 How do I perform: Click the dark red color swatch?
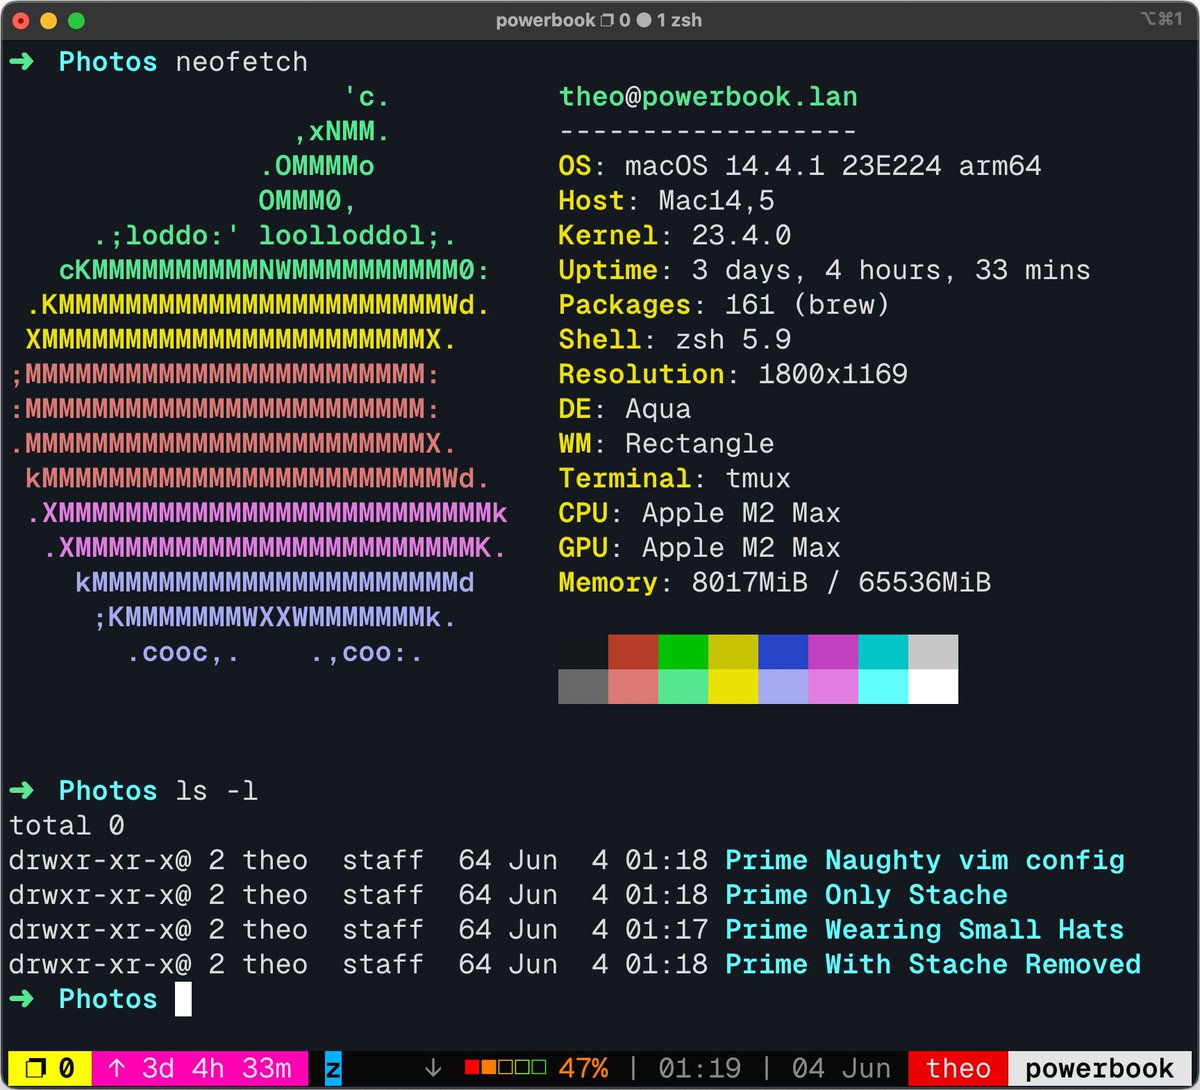633,651
